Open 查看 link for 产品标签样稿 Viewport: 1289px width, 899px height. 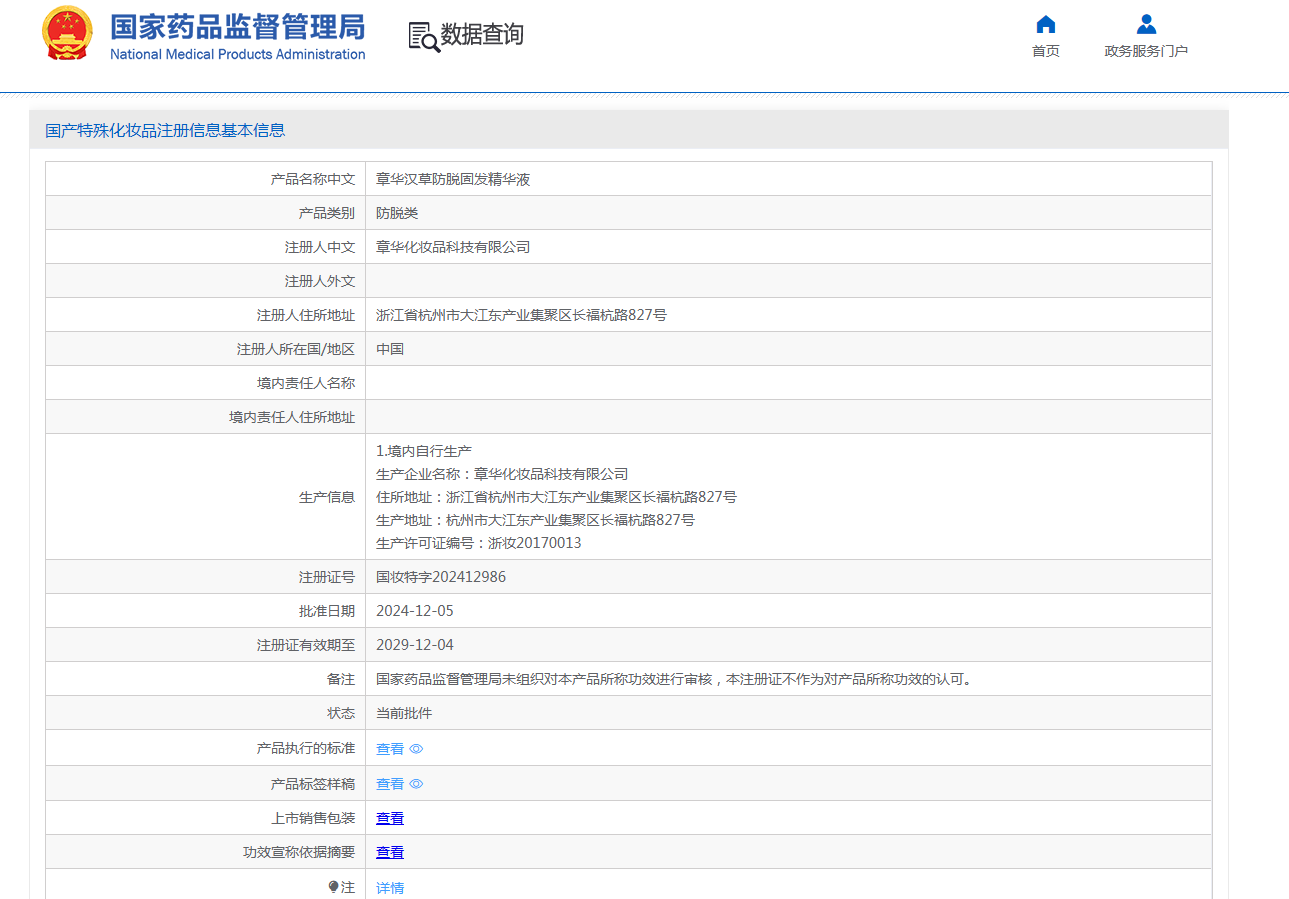[390, 784]
